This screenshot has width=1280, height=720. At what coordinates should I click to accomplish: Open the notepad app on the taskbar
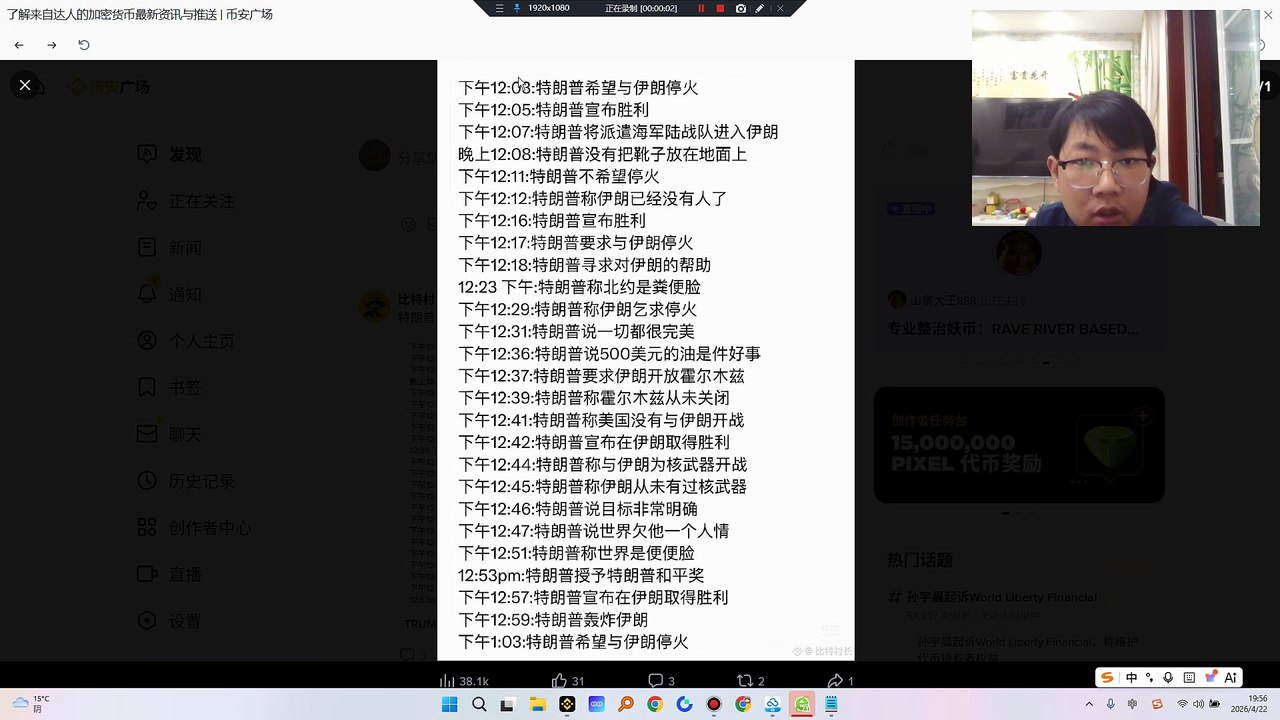[832, 705]
